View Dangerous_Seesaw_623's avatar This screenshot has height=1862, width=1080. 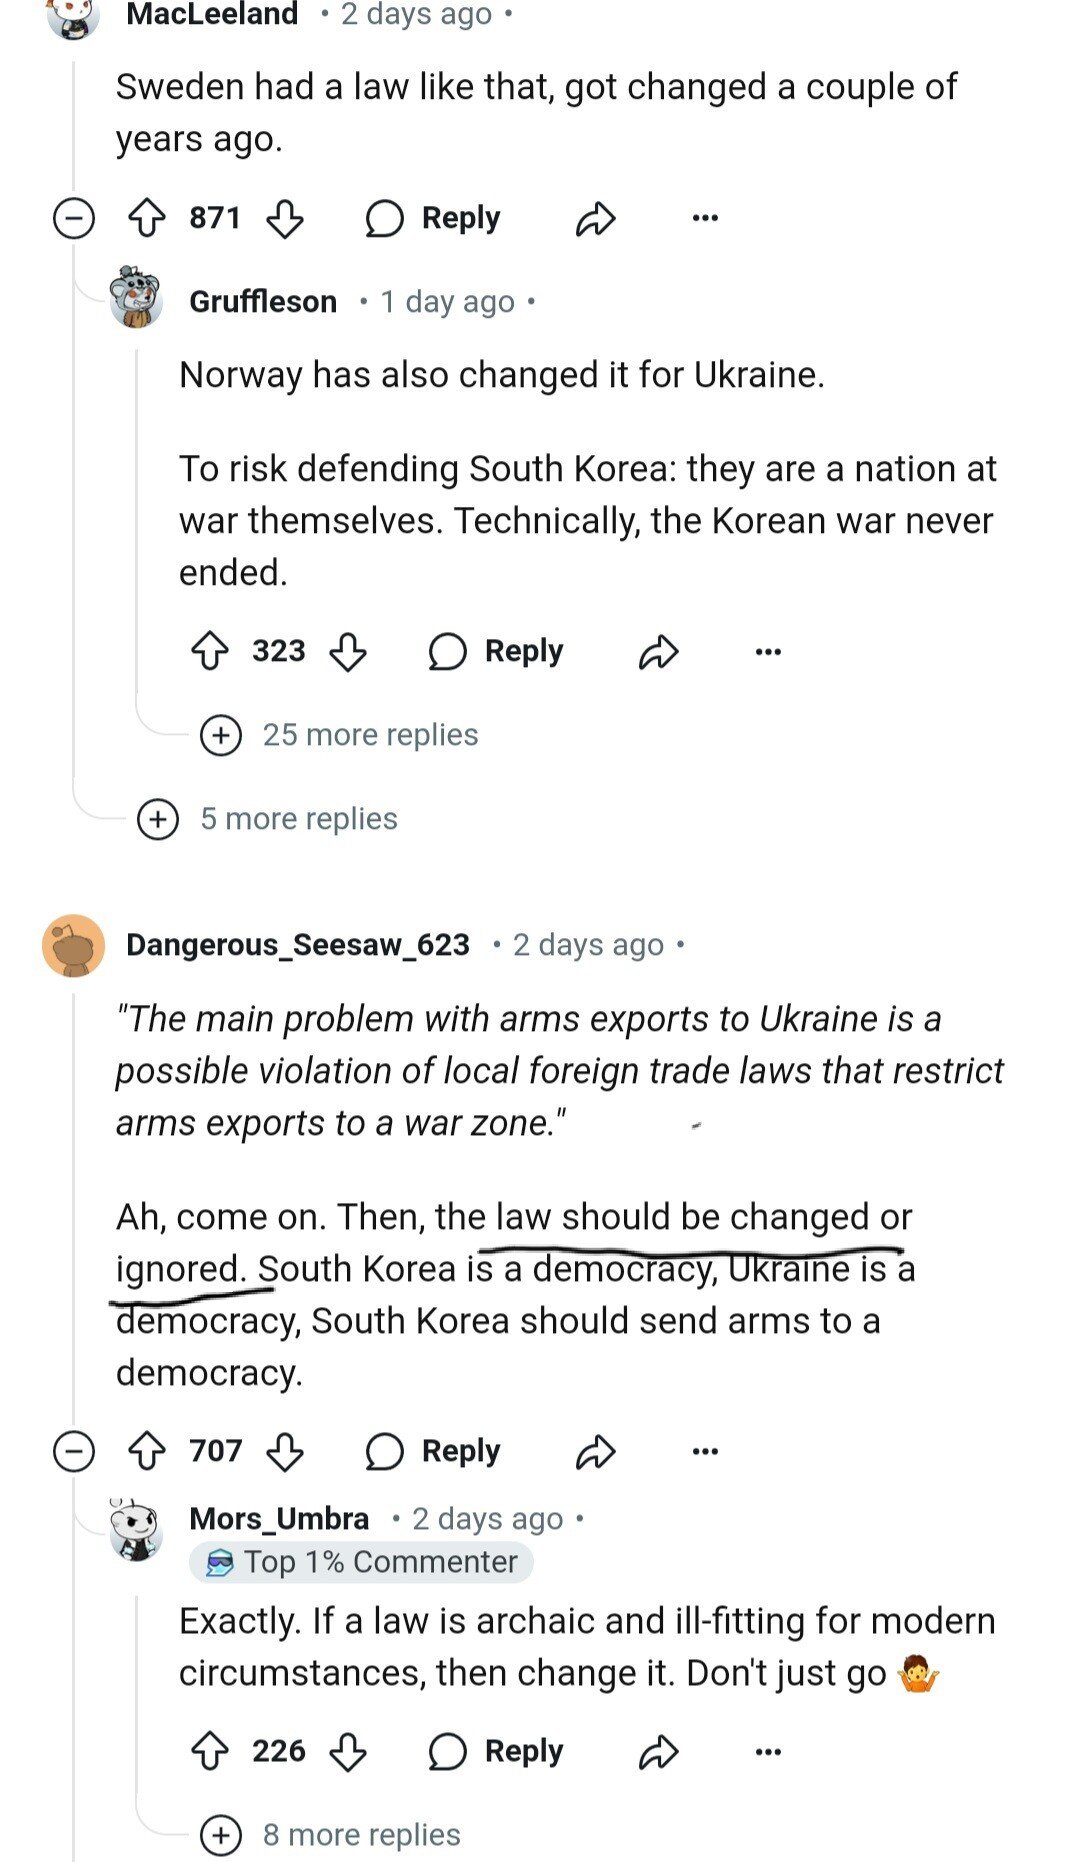point(73,945)
